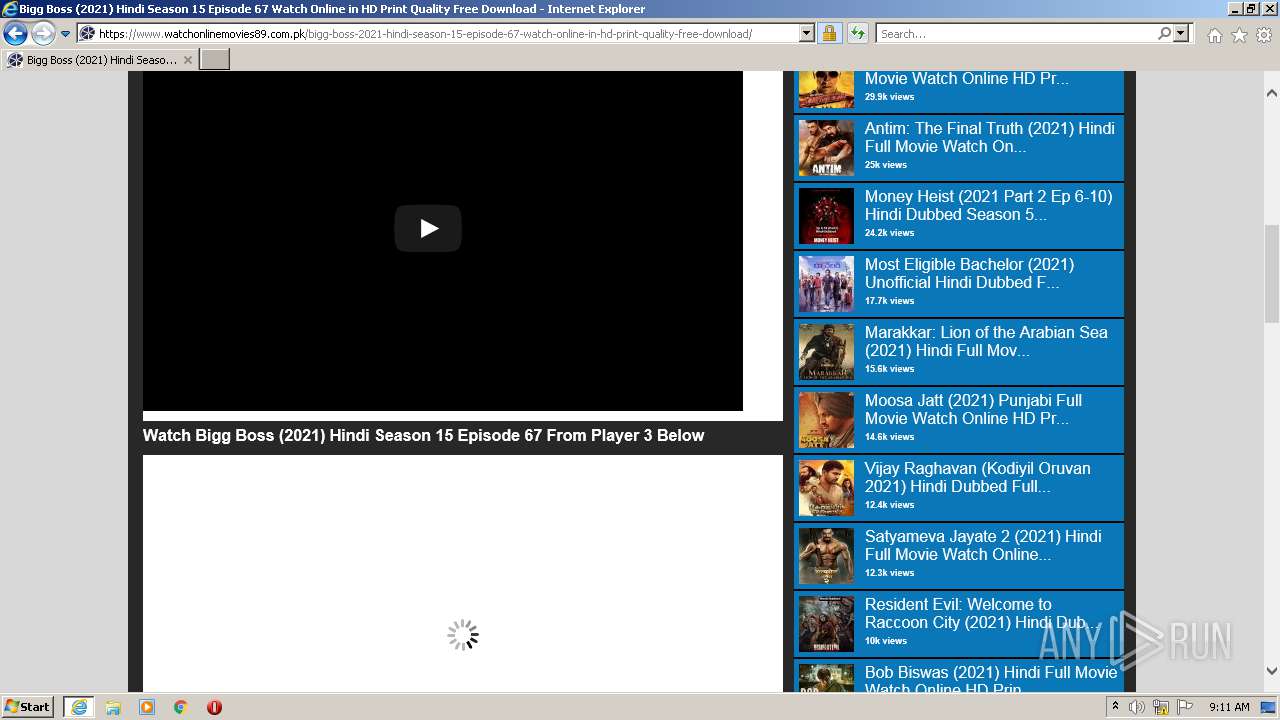Play the video in the black player
1280x720 pixels.
point(428,229)
